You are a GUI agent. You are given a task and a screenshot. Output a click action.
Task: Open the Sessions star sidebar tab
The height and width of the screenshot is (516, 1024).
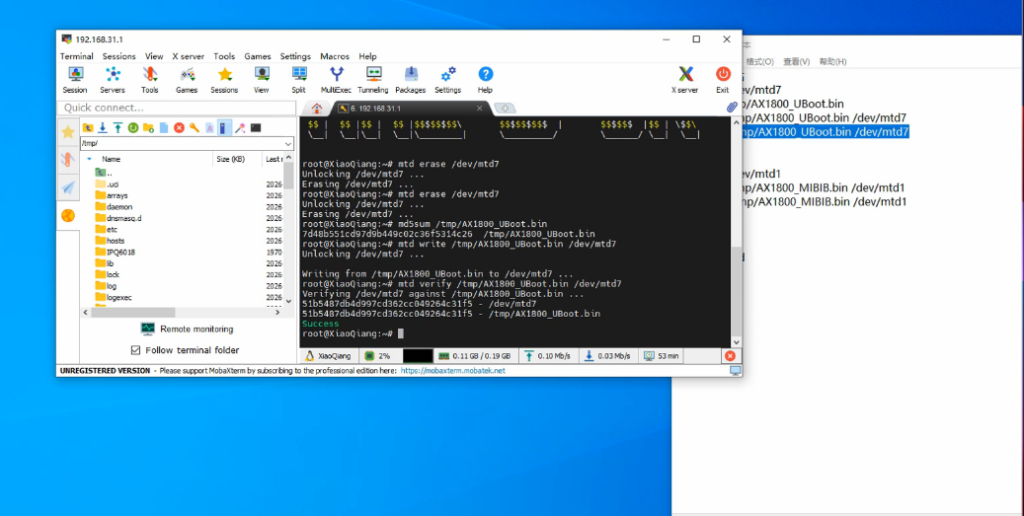coord(68,132)
